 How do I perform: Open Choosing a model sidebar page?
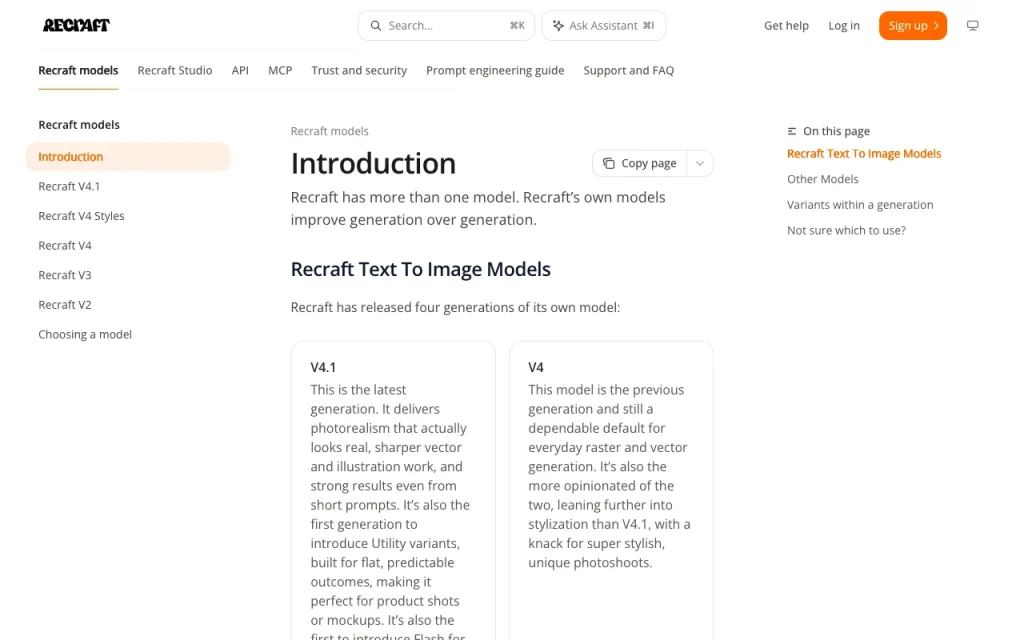[85, 334]
